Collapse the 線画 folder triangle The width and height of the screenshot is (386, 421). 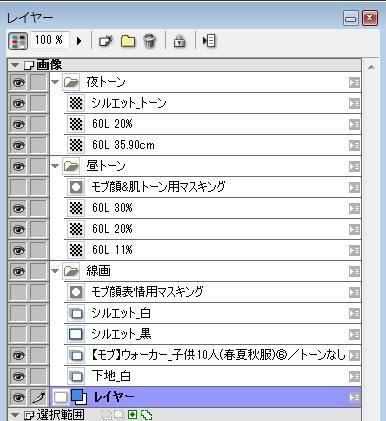(55, 271)
